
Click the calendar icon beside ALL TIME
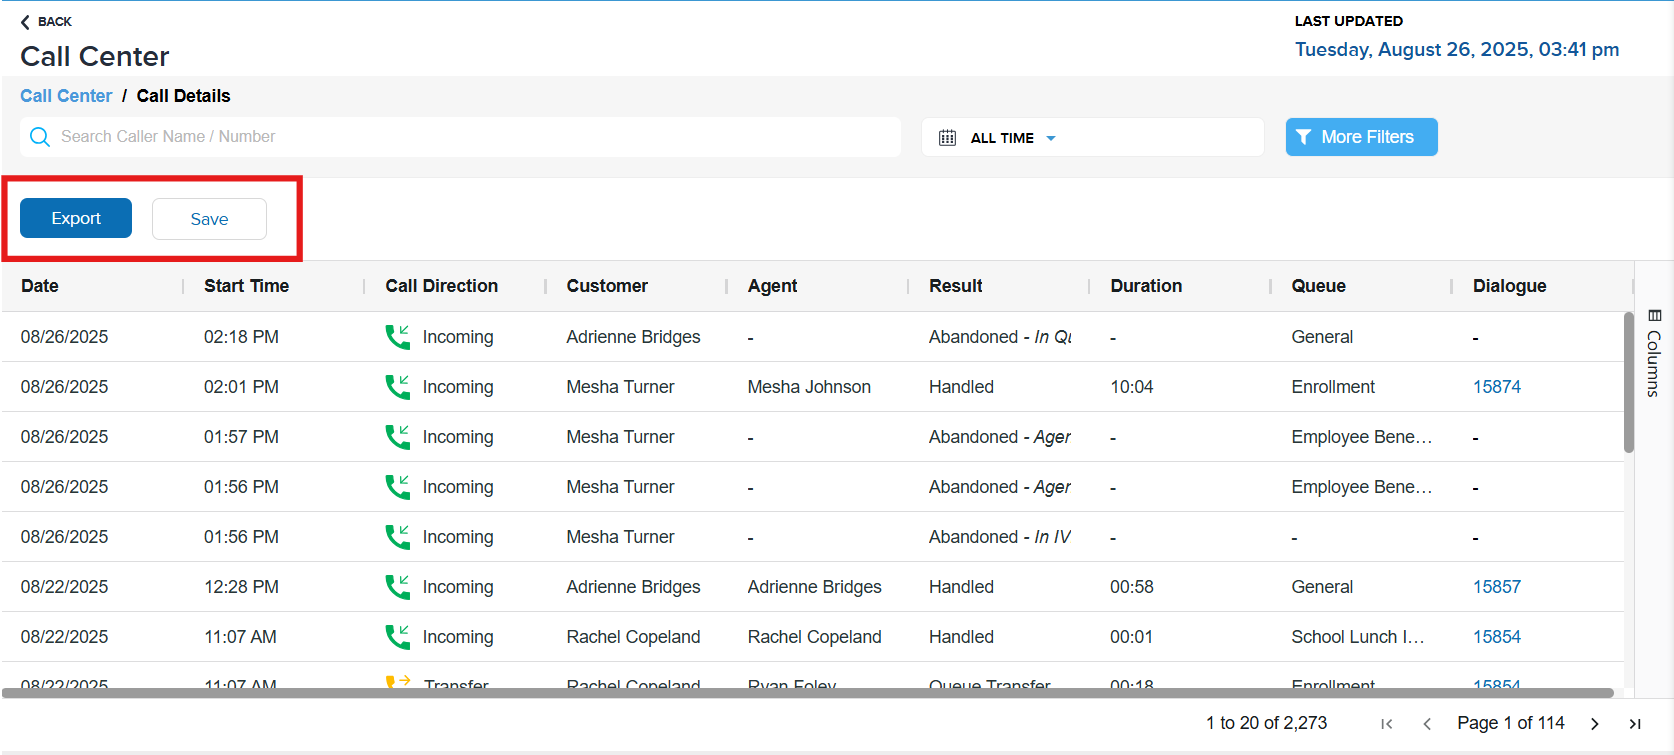(x=947, y=138)
